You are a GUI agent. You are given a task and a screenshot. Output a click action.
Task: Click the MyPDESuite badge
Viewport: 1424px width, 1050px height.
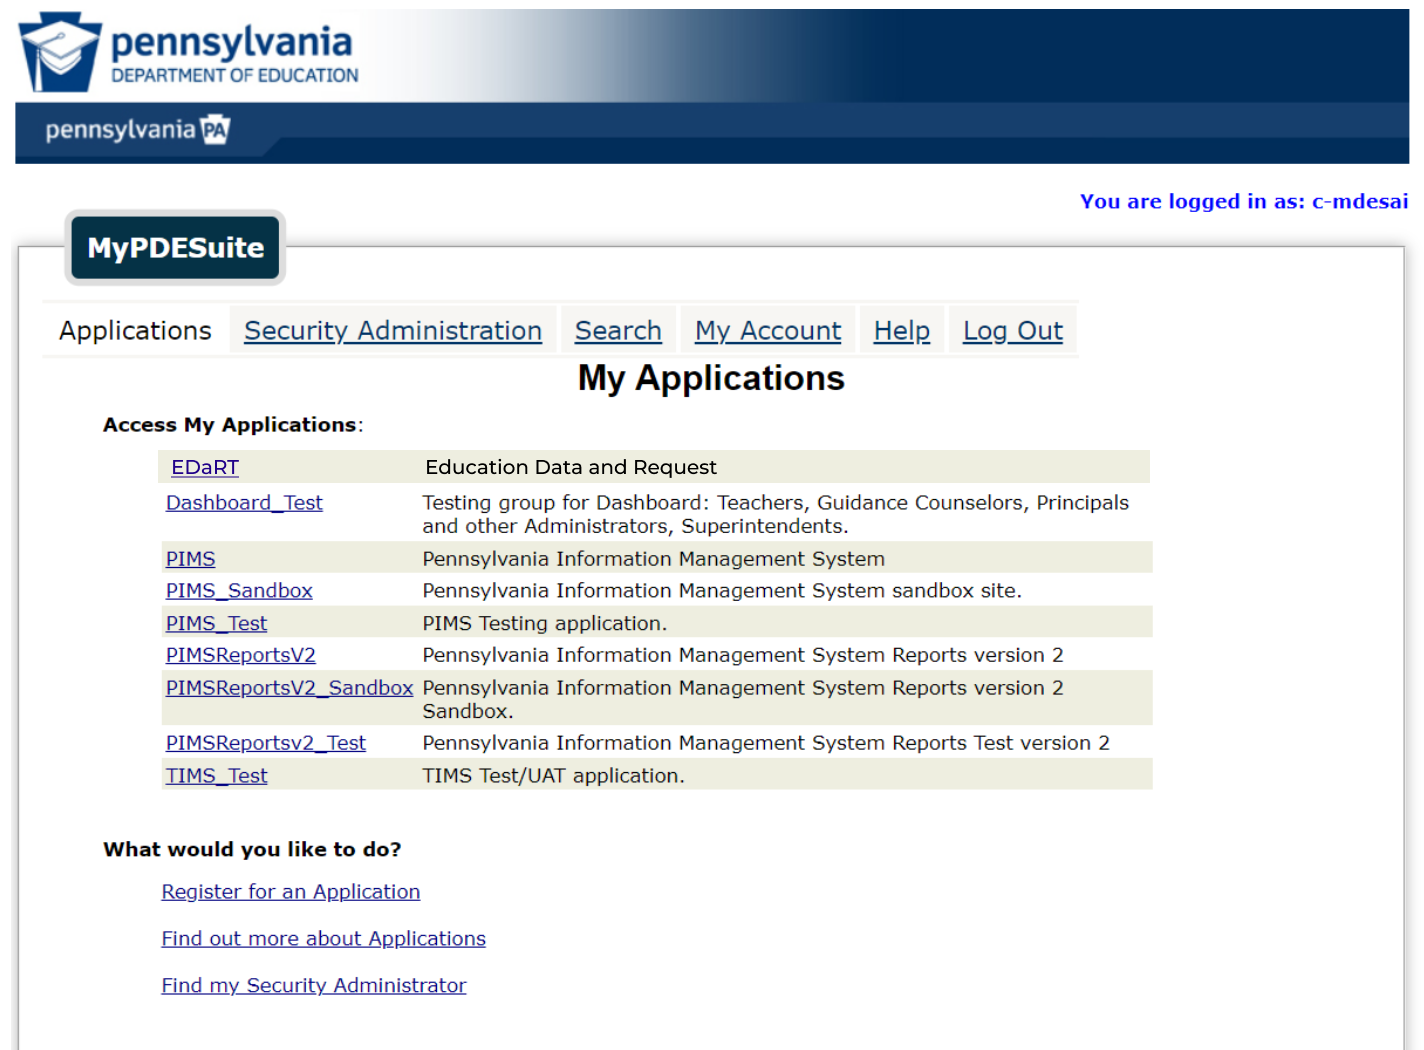point(176,248)
